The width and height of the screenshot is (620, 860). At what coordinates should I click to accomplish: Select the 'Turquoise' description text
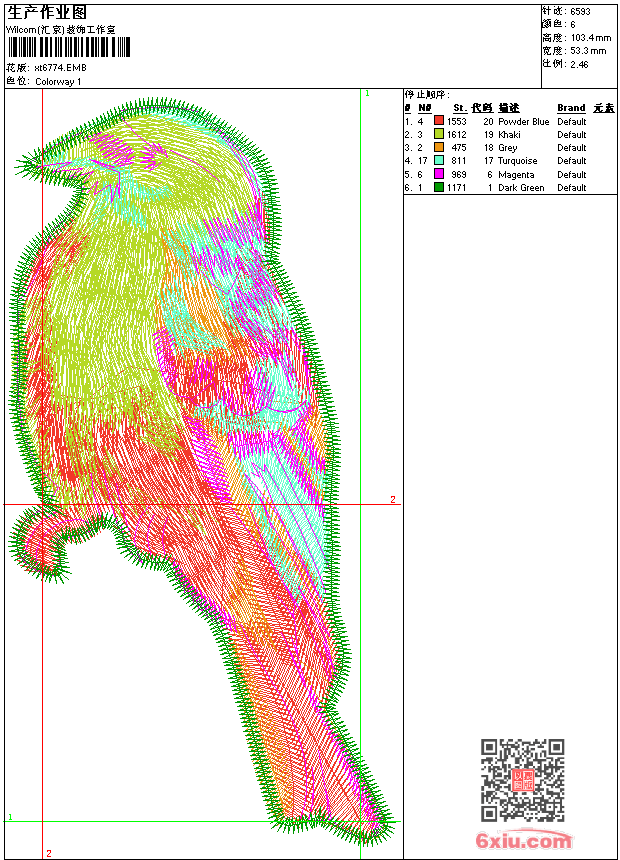(x=517, y=161)
